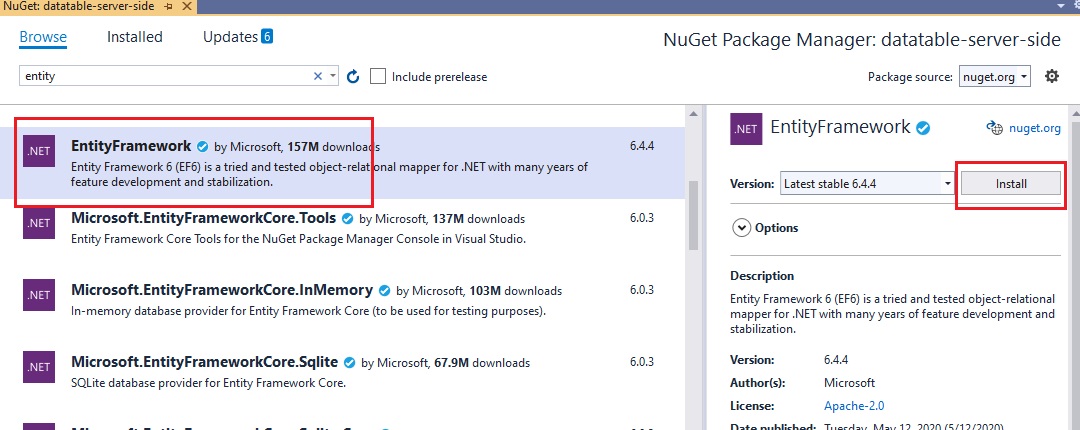
Task: Select Microsoft.EntityFrameworkCore.Tools package
Action: [x=342, y=234]
